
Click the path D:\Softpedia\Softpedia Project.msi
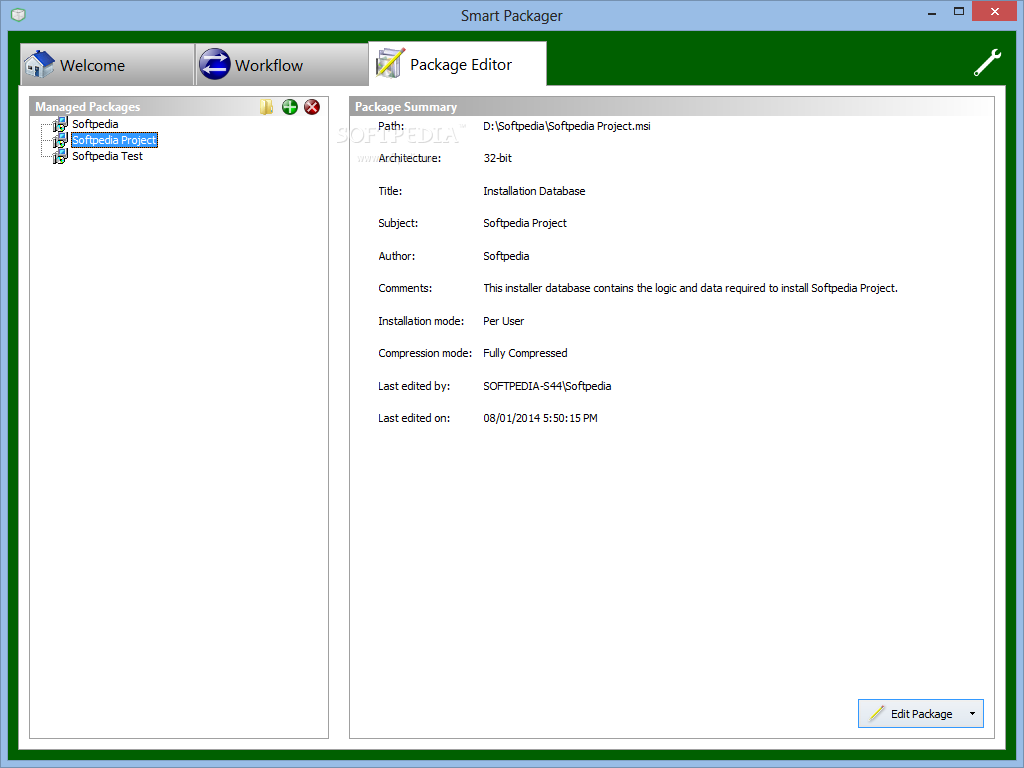click(567, 126)
